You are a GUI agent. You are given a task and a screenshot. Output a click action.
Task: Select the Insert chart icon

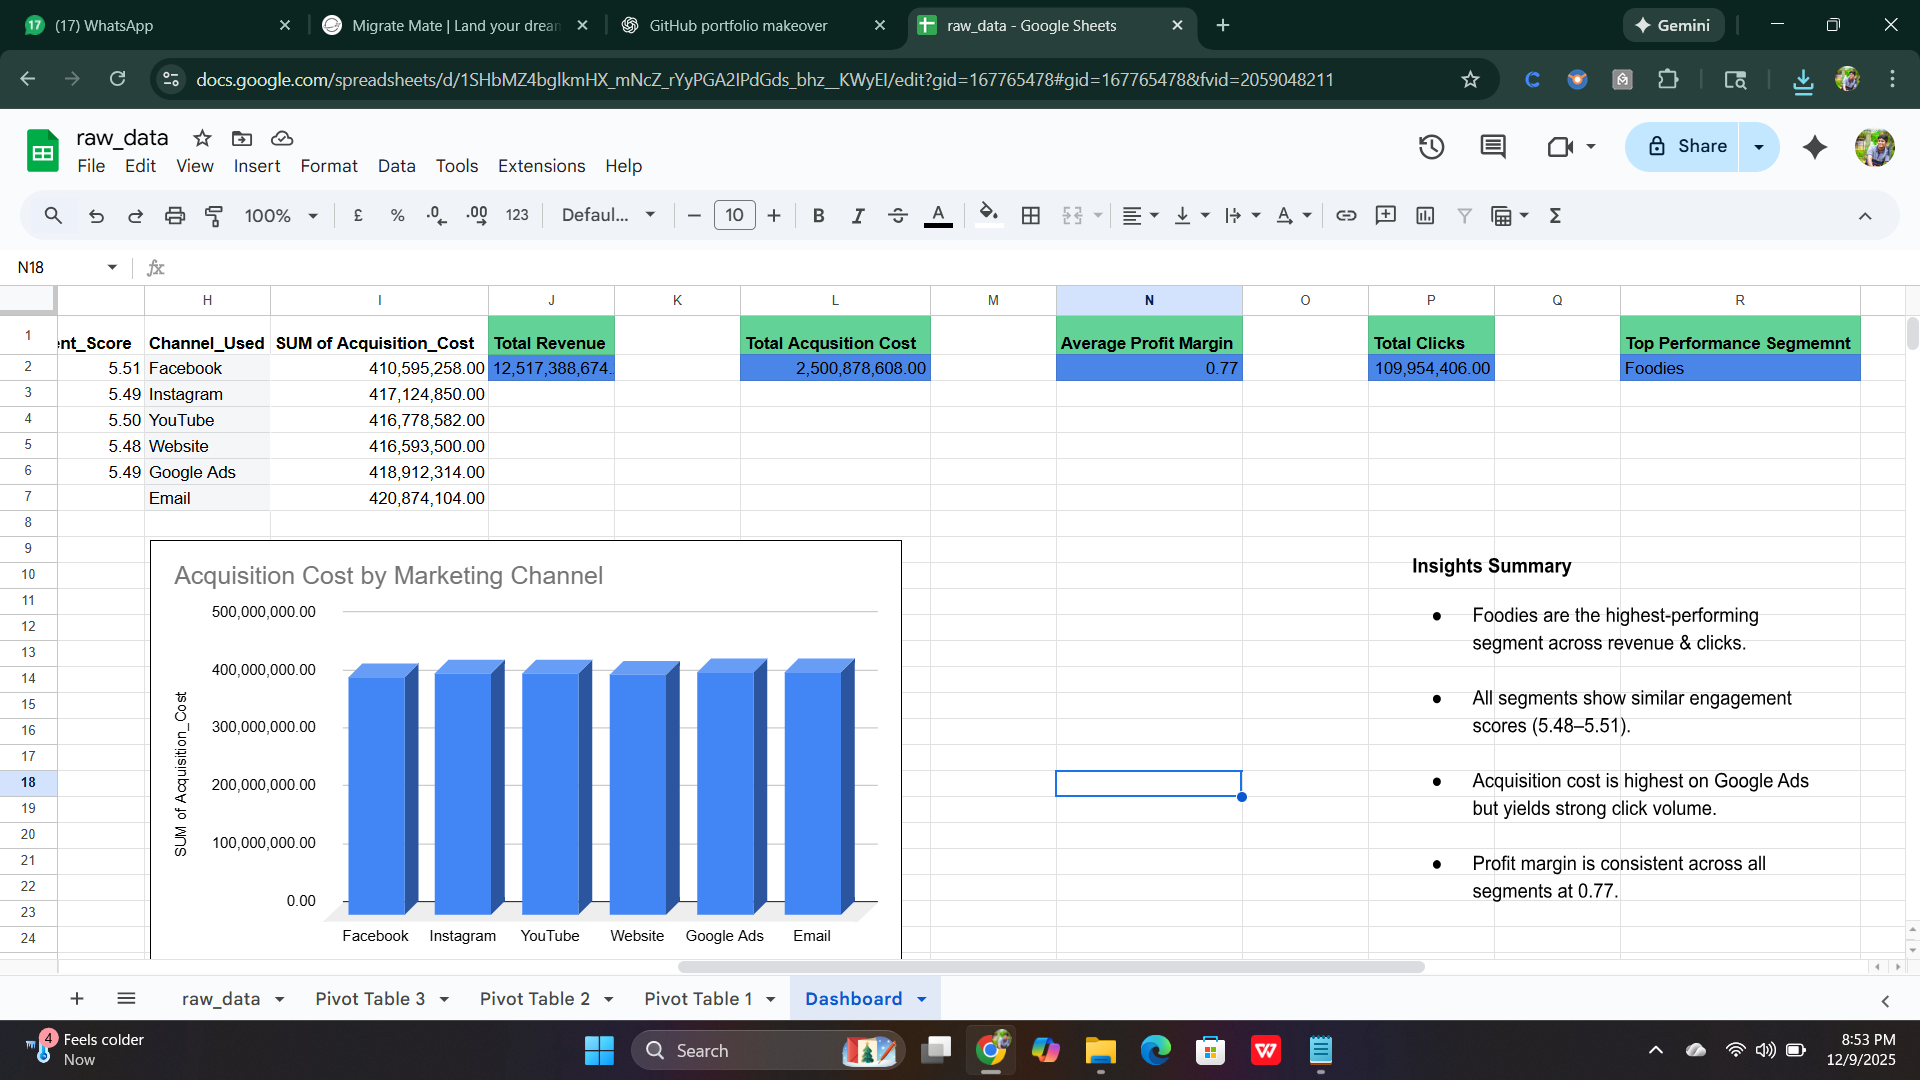pos(1425,215)
